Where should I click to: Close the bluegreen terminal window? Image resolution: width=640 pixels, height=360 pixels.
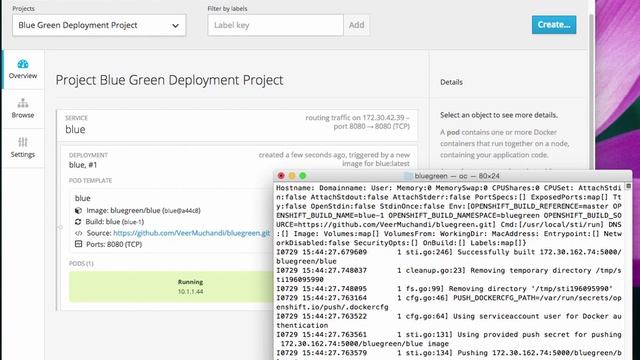pyautogui.click(x=281, y=176)
